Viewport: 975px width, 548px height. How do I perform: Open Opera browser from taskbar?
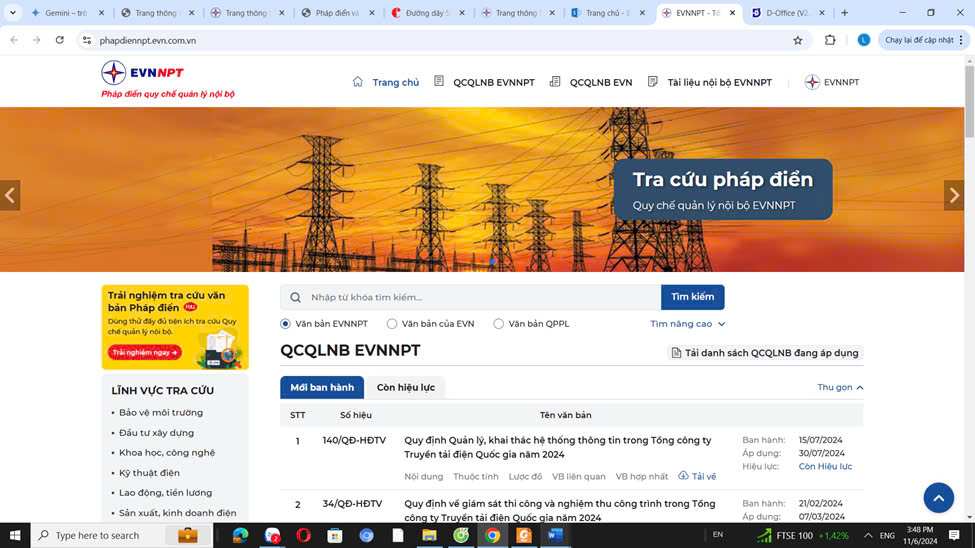coord(303,535)
